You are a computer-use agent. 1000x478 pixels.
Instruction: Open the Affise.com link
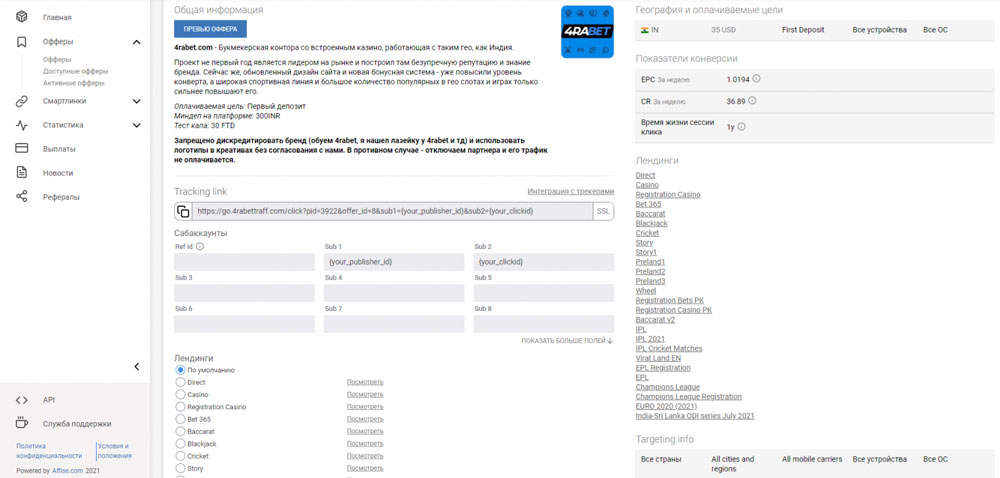click(68, 471)
